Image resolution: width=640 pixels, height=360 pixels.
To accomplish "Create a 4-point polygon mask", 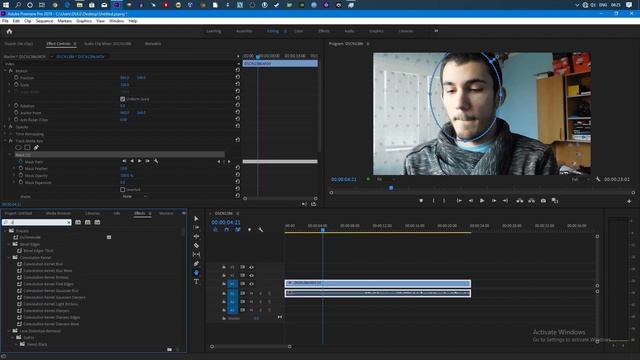I will coord(27,148).
